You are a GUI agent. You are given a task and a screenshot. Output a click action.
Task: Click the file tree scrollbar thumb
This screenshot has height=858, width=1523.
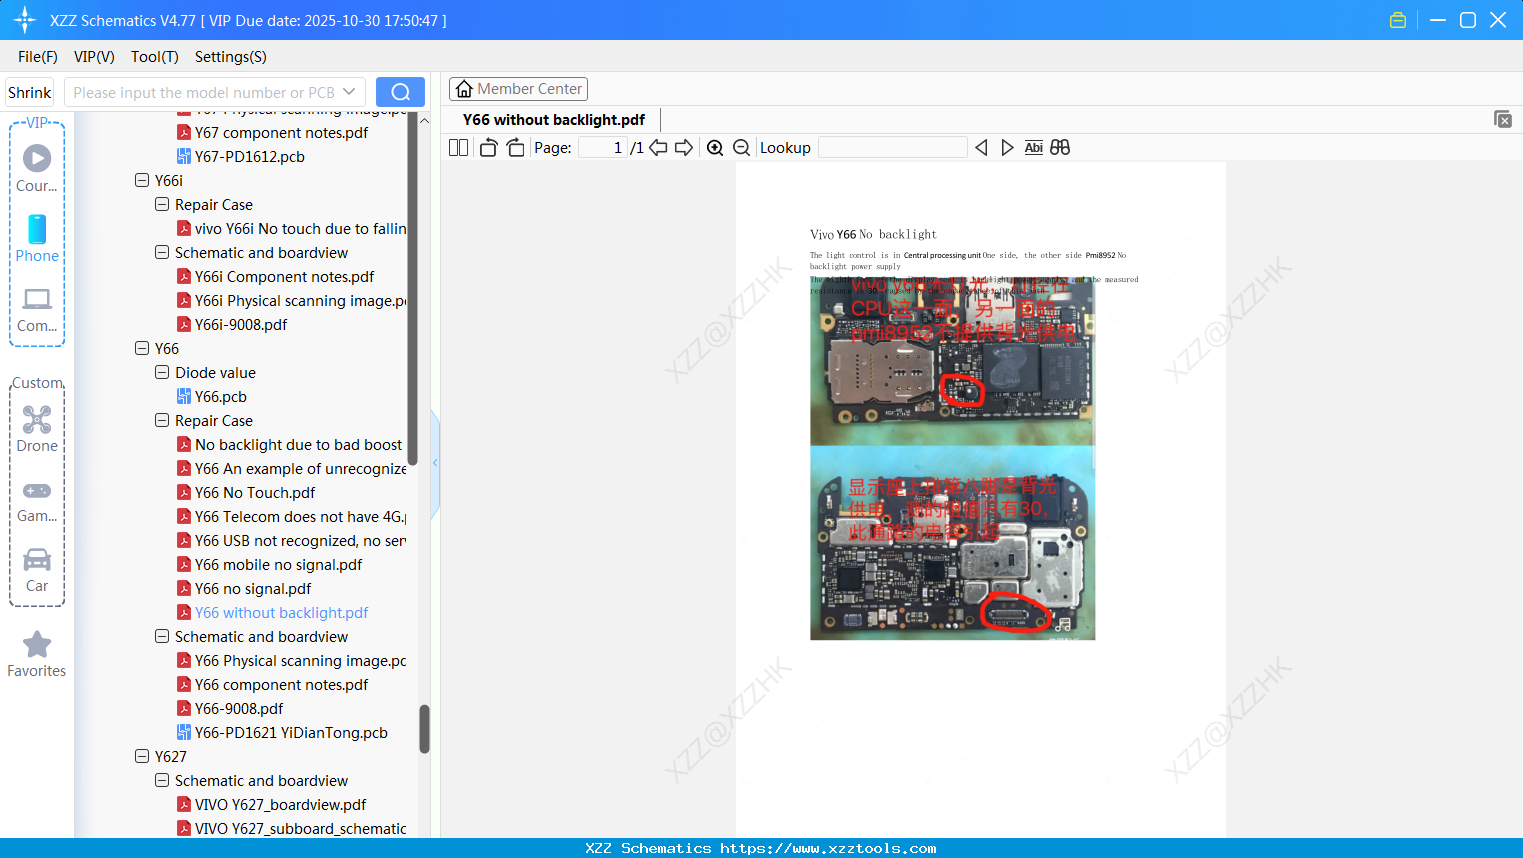[424, 729]
